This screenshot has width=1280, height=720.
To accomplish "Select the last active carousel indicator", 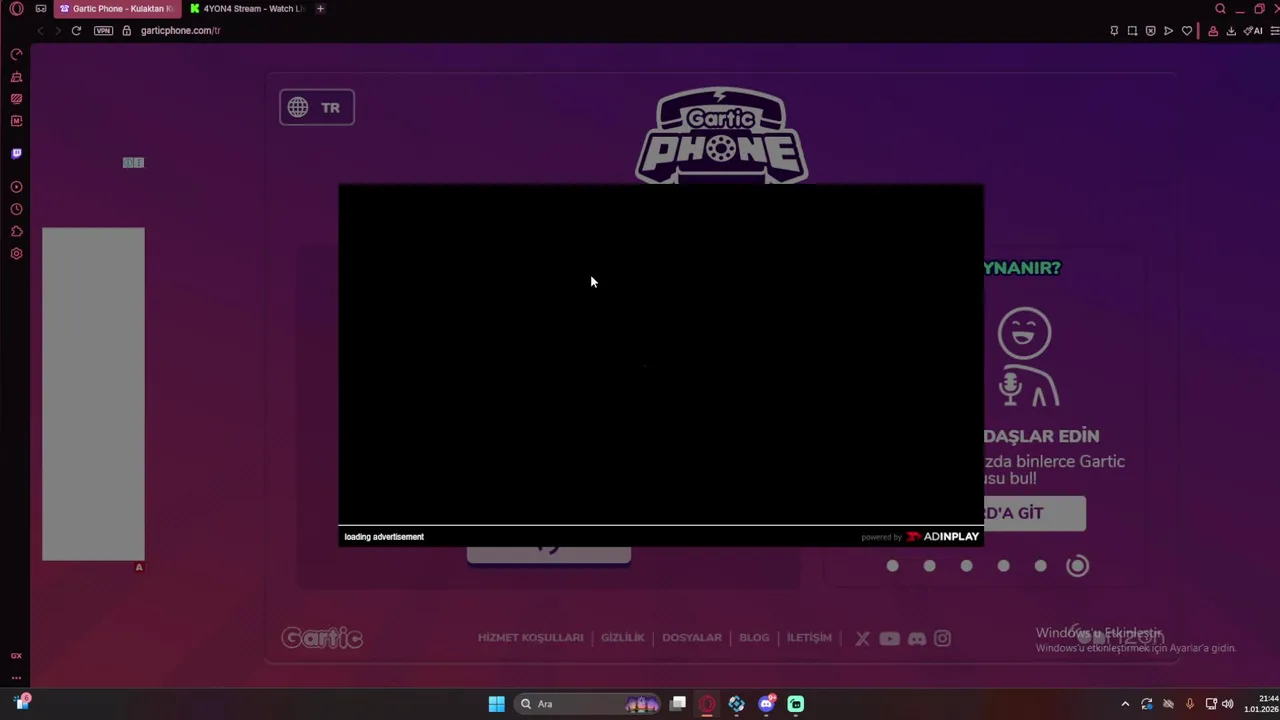I will (1077, 566).
